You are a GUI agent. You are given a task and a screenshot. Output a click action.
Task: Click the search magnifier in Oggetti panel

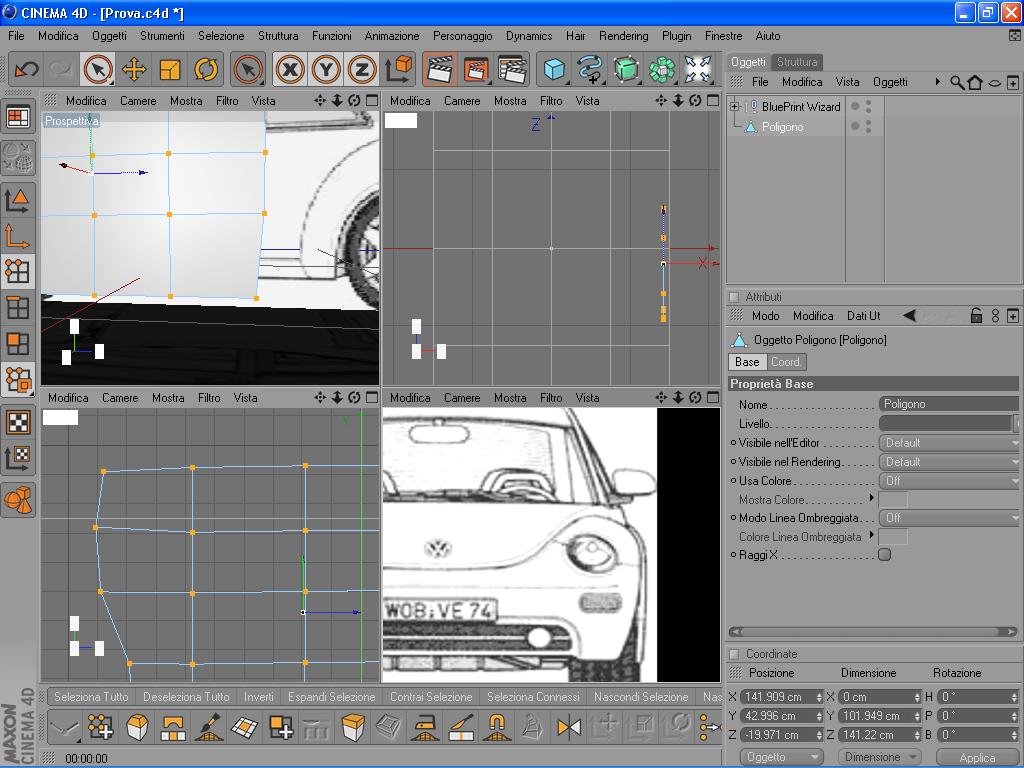(957, 82)
